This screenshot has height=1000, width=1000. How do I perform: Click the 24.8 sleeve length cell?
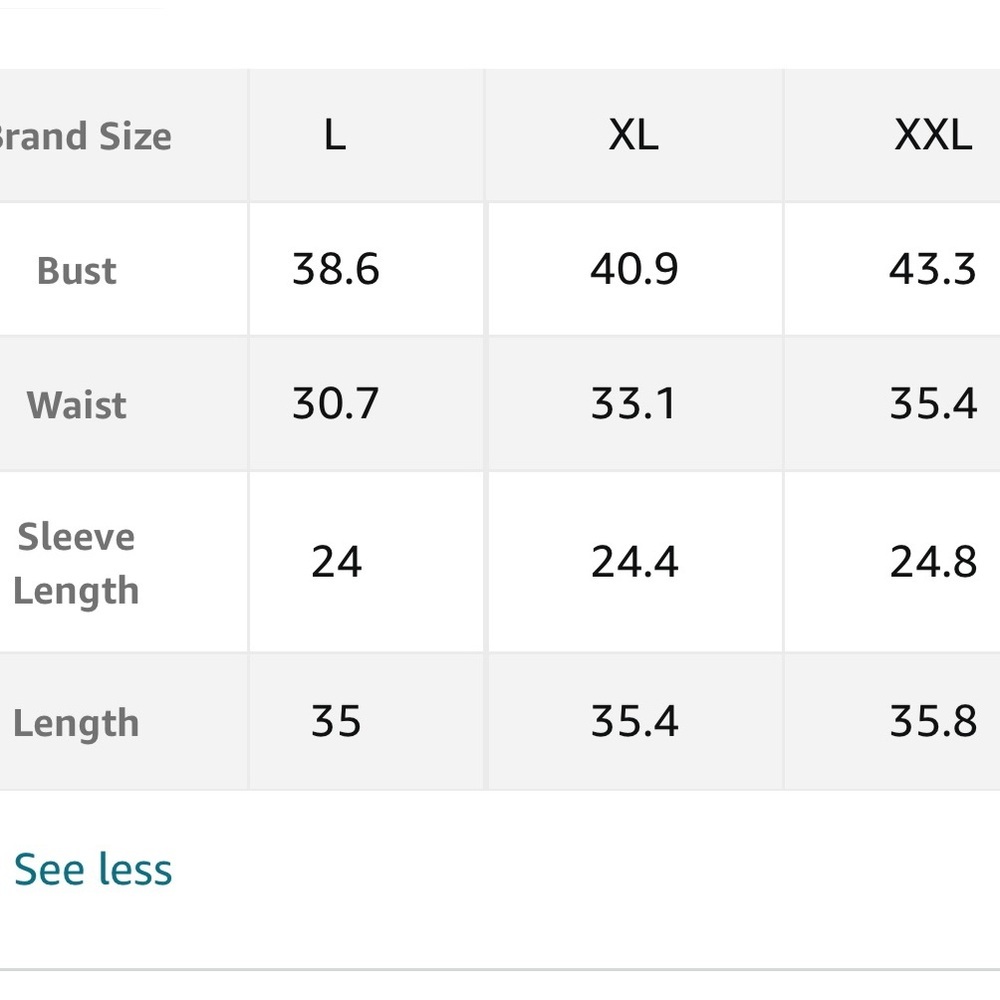(x=932, y=562)
